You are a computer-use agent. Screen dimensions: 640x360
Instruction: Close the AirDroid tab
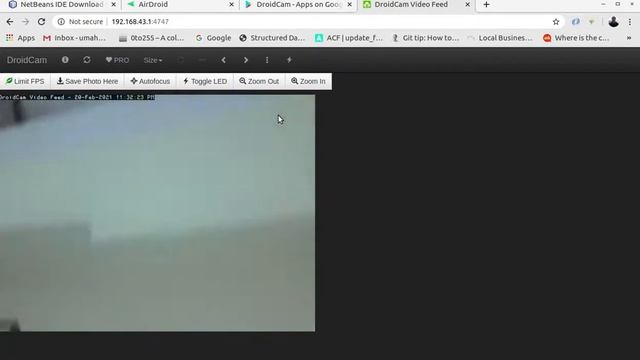(231, 4)
